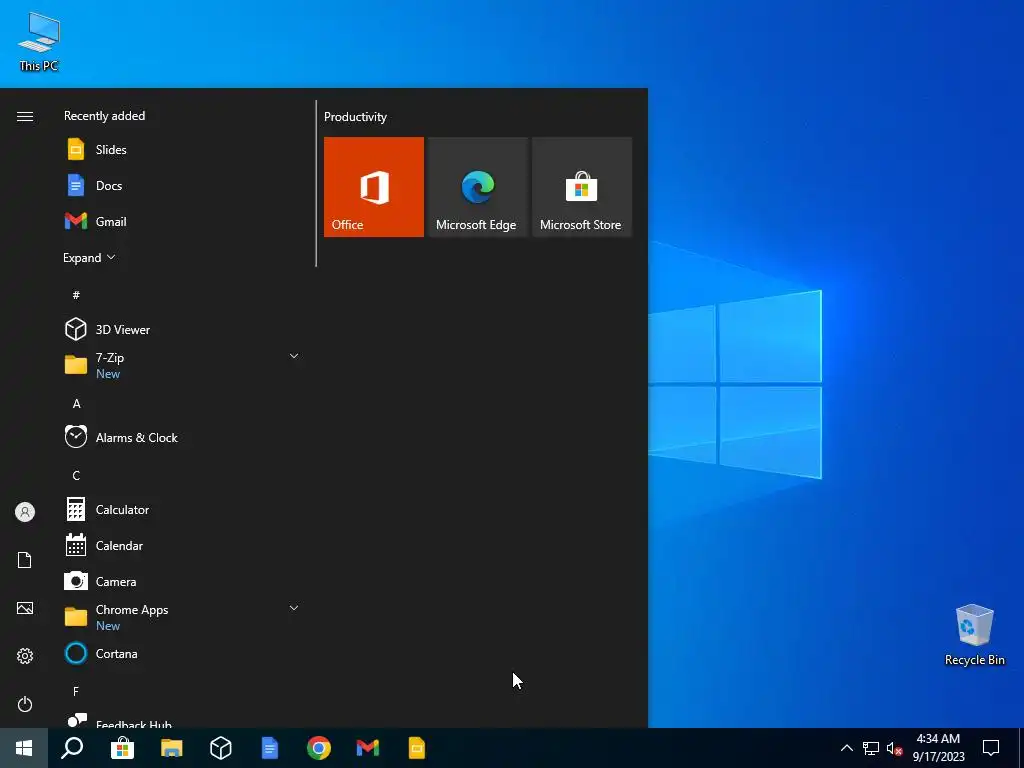Open Alarms & Clock
1024x768 pixels.
[x=183, y=438]
